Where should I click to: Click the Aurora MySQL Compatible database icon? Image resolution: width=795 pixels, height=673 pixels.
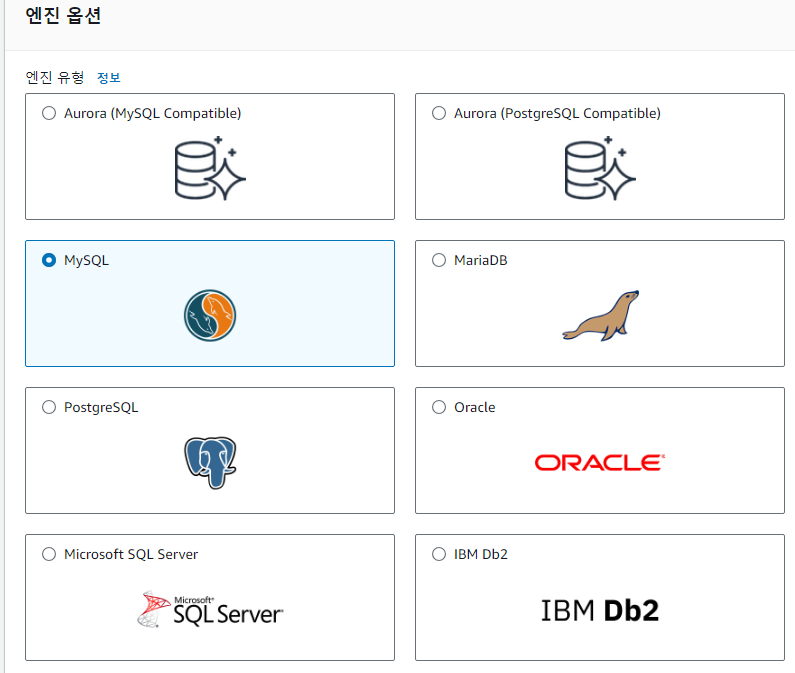pyautogui.click(x=210, y=171)
